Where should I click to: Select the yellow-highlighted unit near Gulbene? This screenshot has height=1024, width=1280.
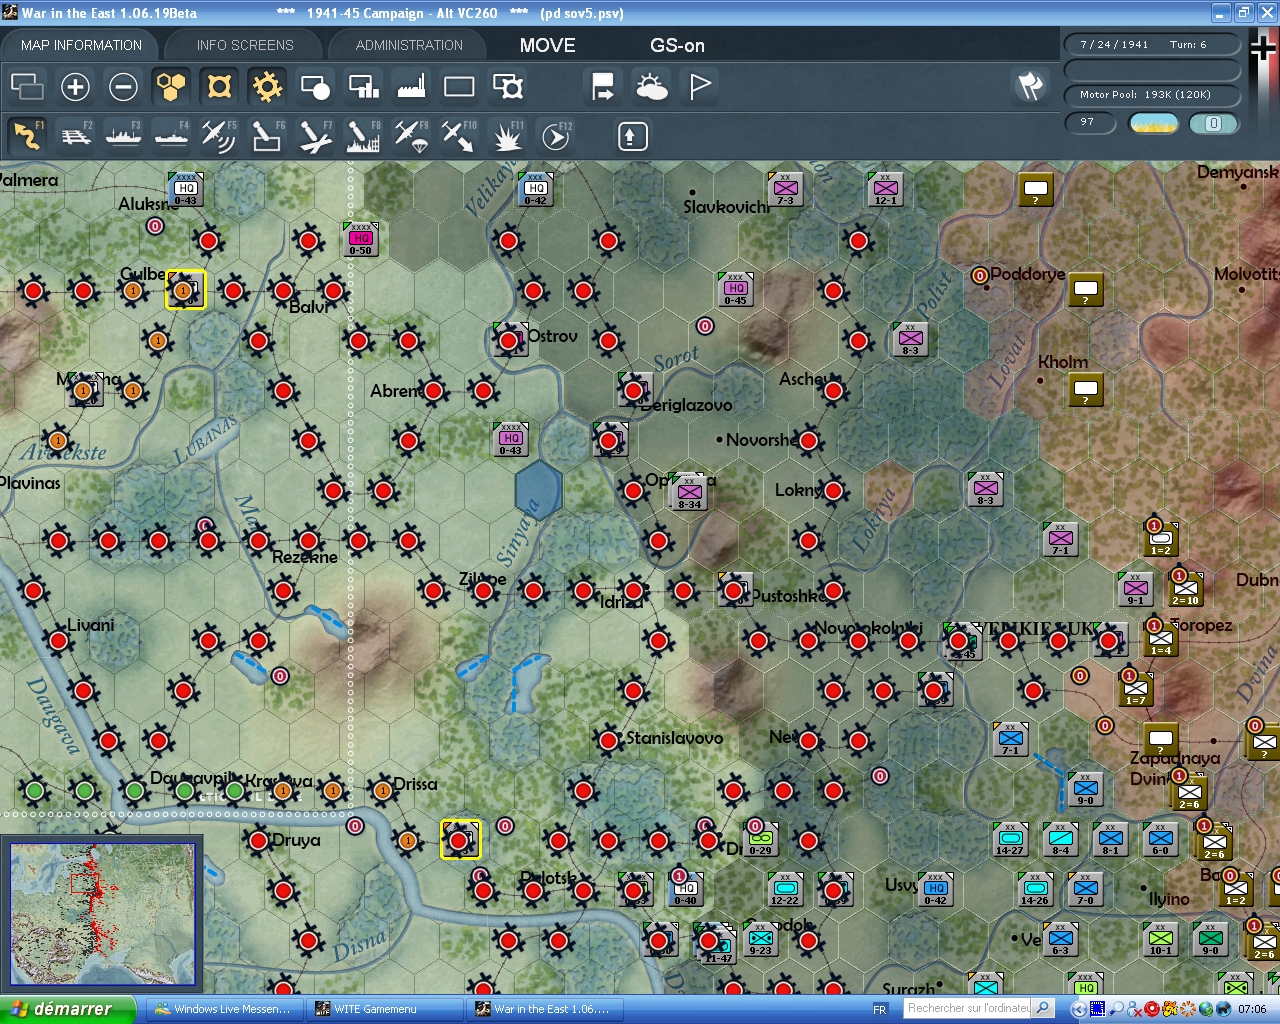pyautogui.click(x=185, y=290)
